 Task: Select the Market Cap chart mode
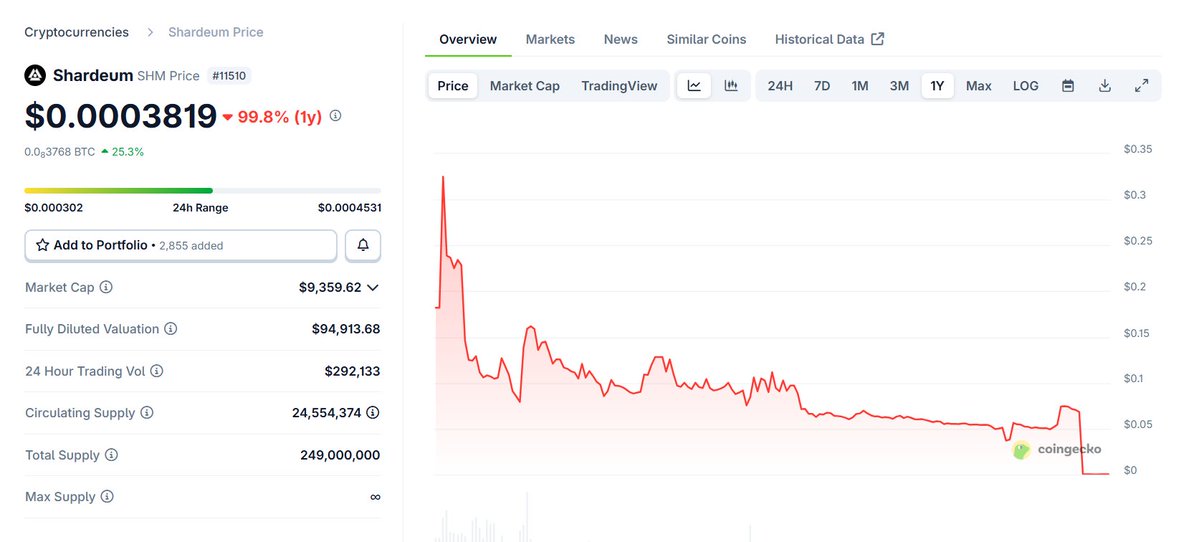525,86
